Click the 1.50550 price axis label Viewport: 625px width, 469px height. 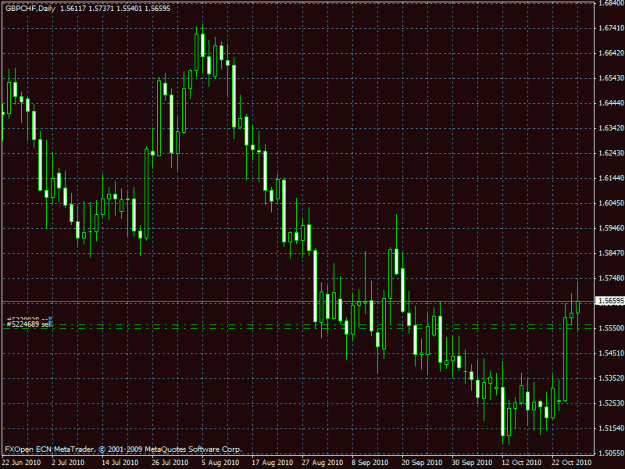(x=611, y=453)
